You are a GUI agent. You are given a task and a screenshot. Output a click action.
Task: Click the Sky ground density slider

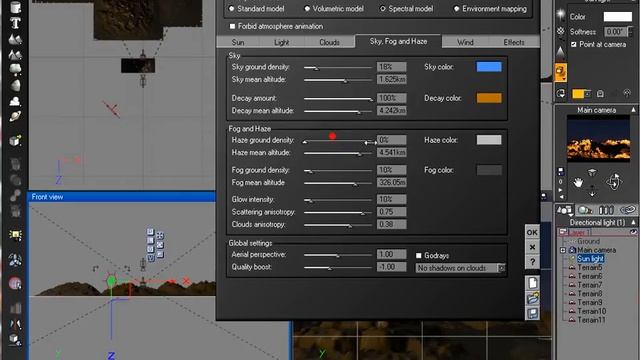click(x=338, y=68)
